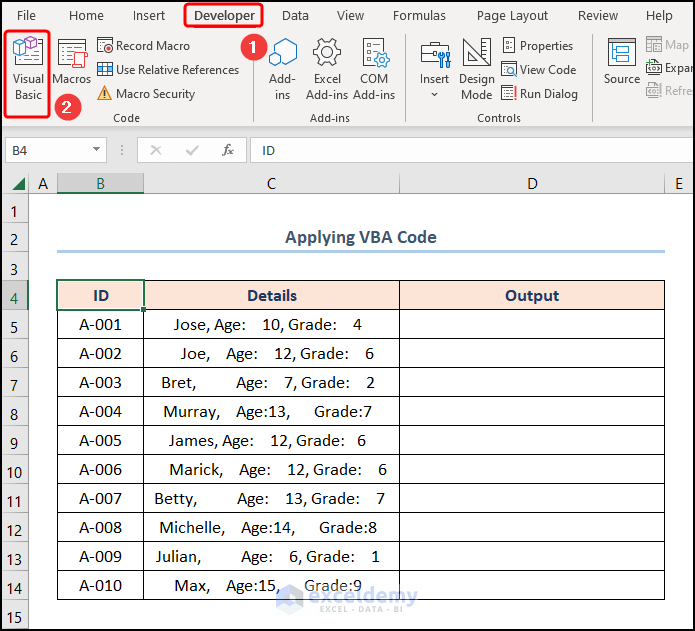Image resolution: width=695 pixels, height=631 pixels.
Task: Open the Add-ins dialog
Action: 283,70
